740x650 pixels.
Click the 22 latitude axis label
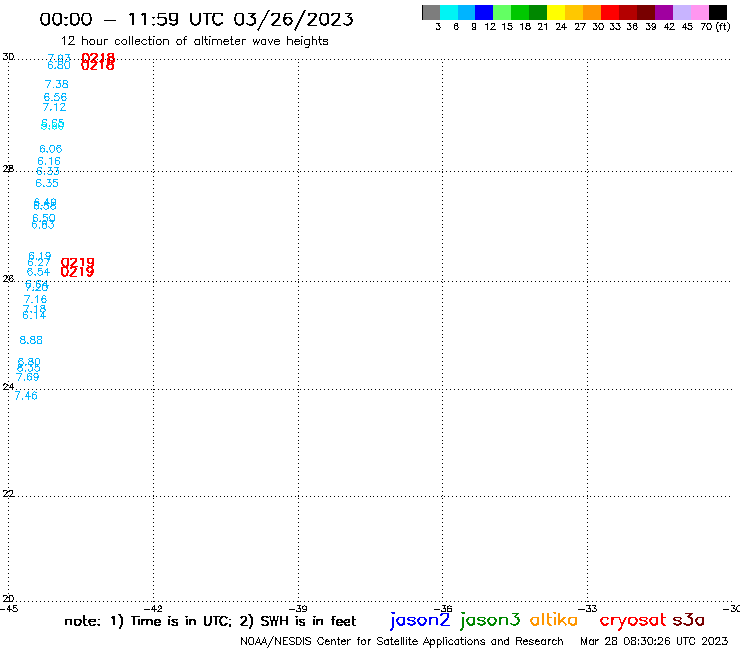(x=8, y=493)
